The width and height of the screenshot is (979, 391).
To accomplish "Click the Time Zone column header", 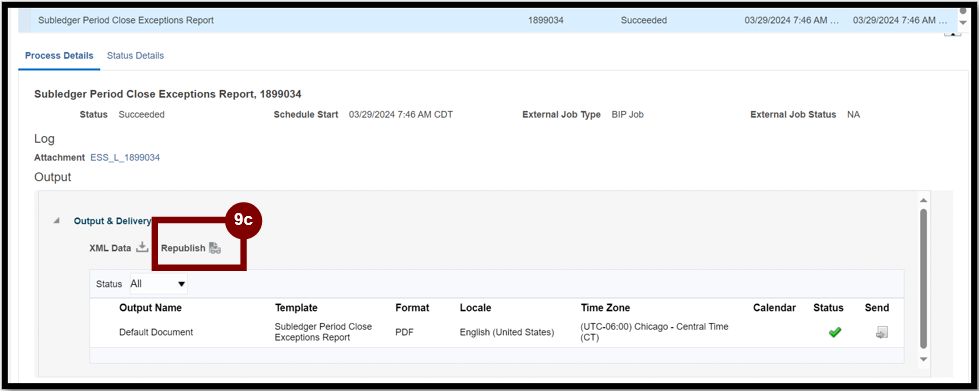I will (605, 307).
